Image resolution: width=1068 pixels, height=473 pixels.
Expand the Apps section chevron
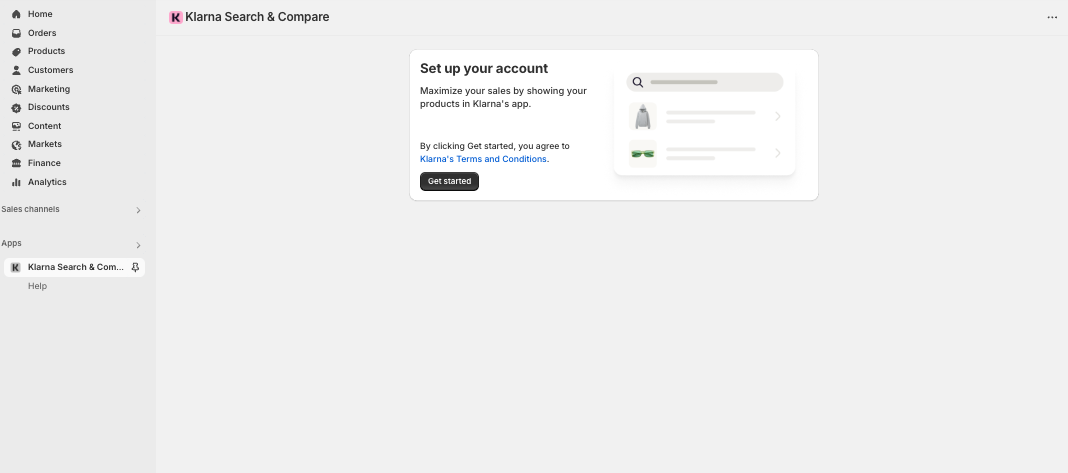point(138,245)
